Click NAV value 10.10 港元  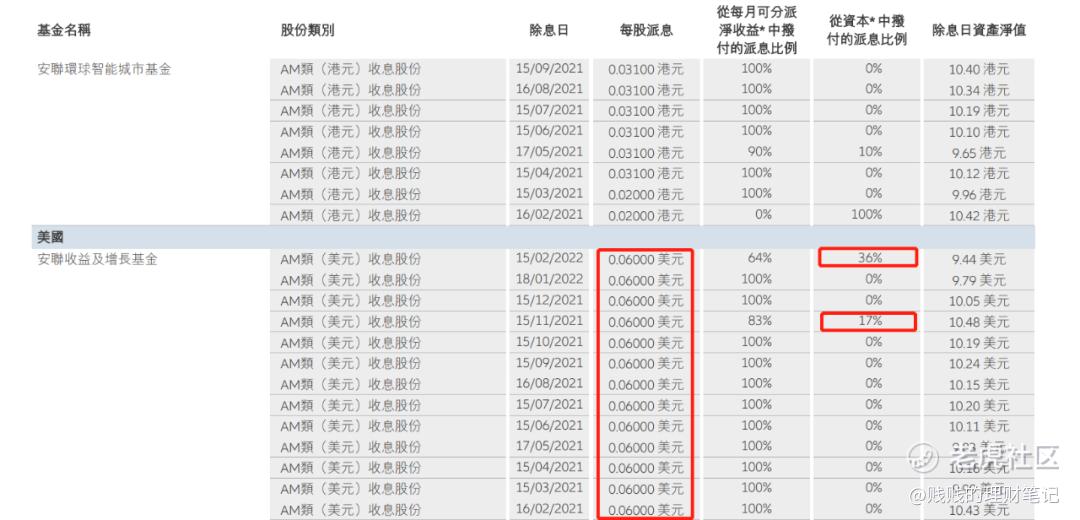979,132
